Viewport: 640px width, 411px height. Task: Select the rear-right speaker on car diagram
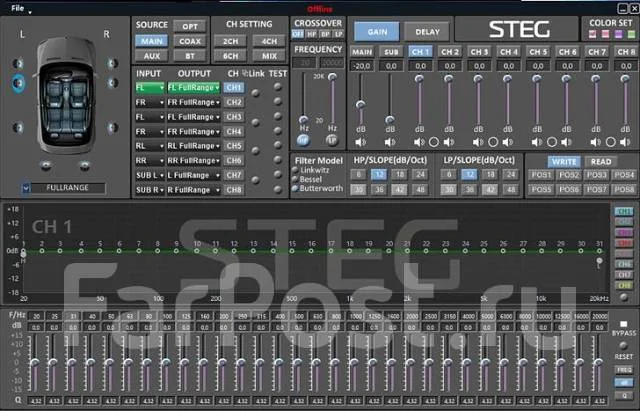[x=113, y=127]
